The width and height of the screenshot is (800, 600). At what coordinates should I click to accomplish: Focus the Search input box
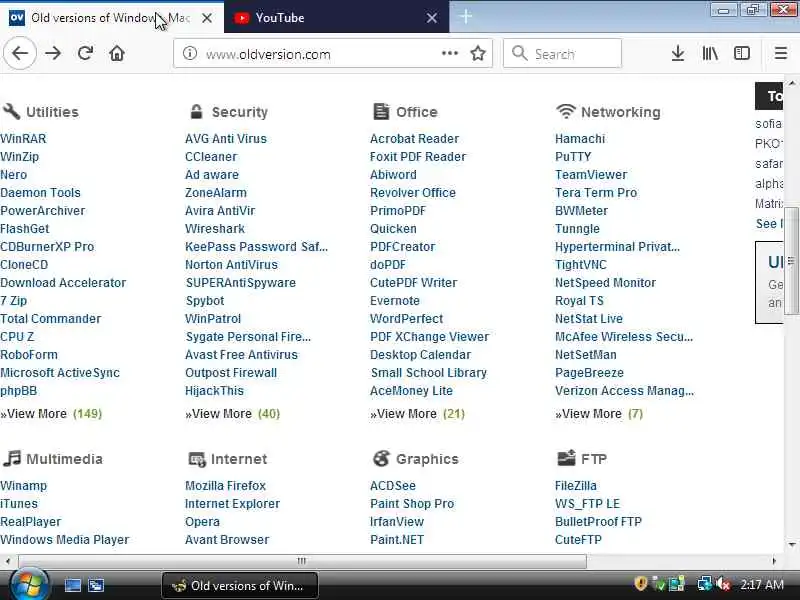562,53
